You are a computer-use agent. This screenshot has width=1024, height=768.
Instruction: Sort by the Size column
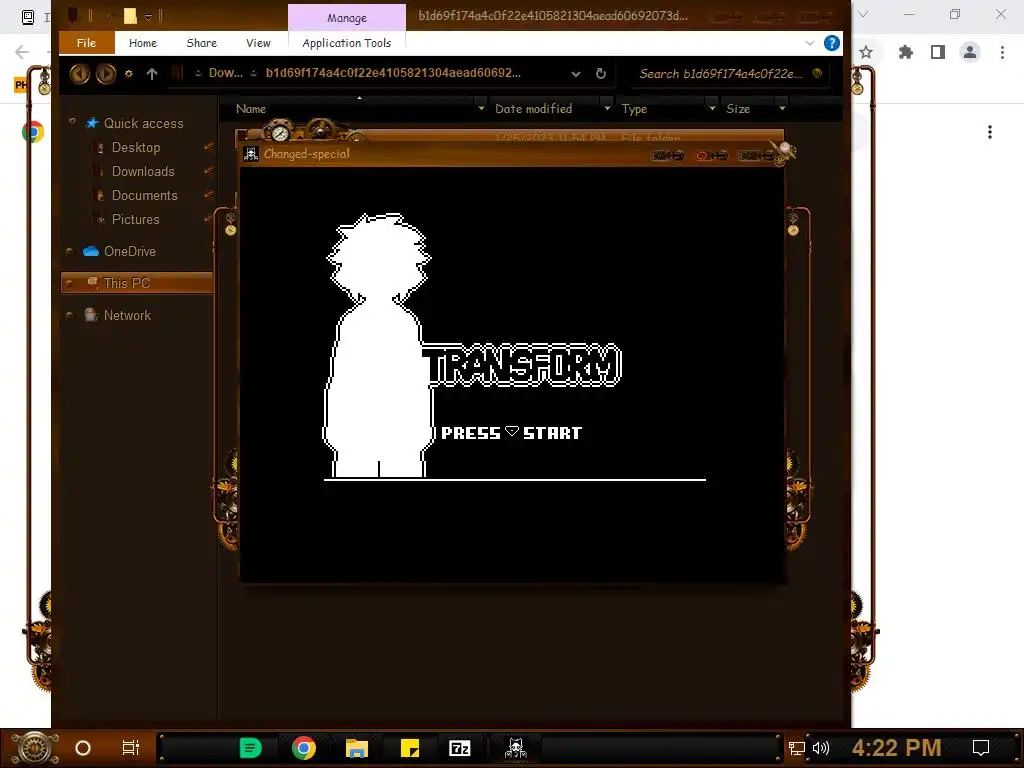click(x=738, y=109)
